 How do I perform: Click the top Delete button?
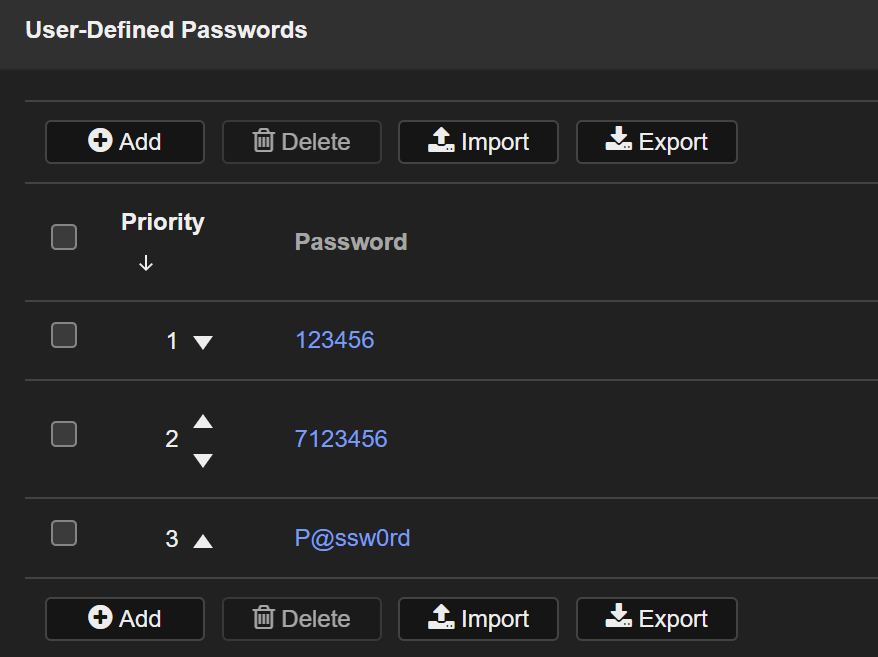301,142
